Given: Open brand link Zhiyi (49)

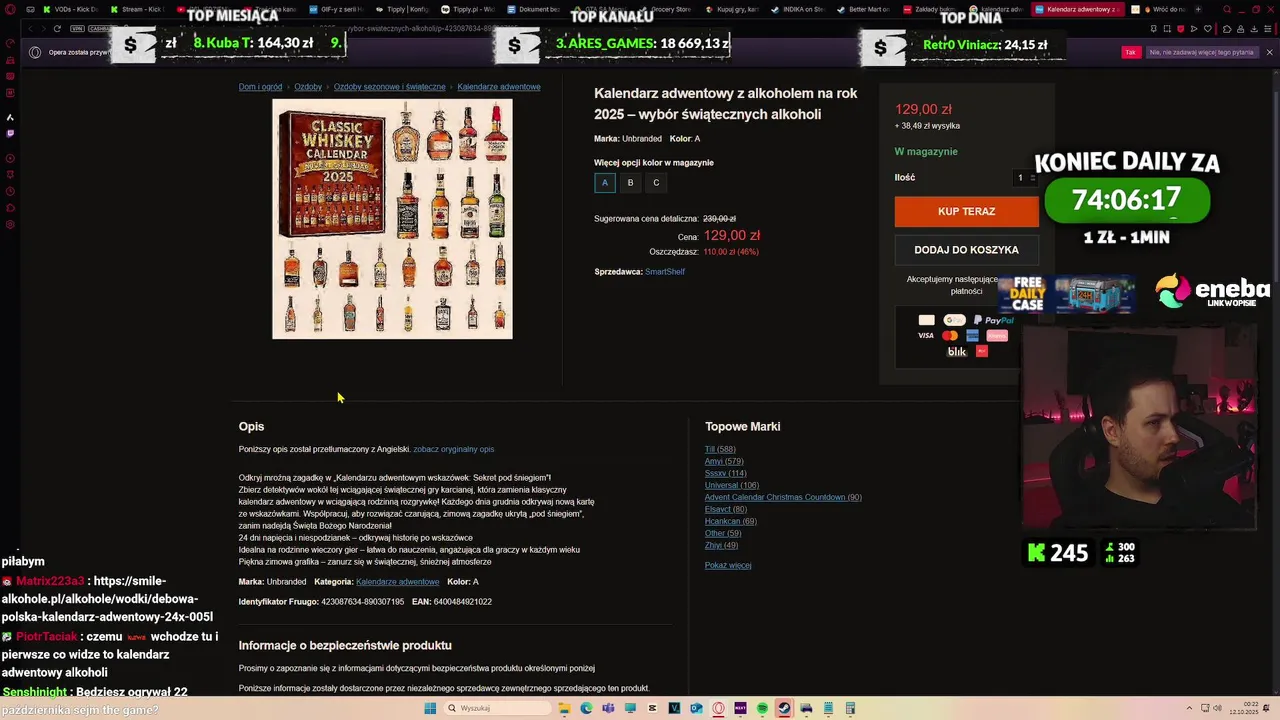Looking at the screenshot, I should [x=721, y=546].
